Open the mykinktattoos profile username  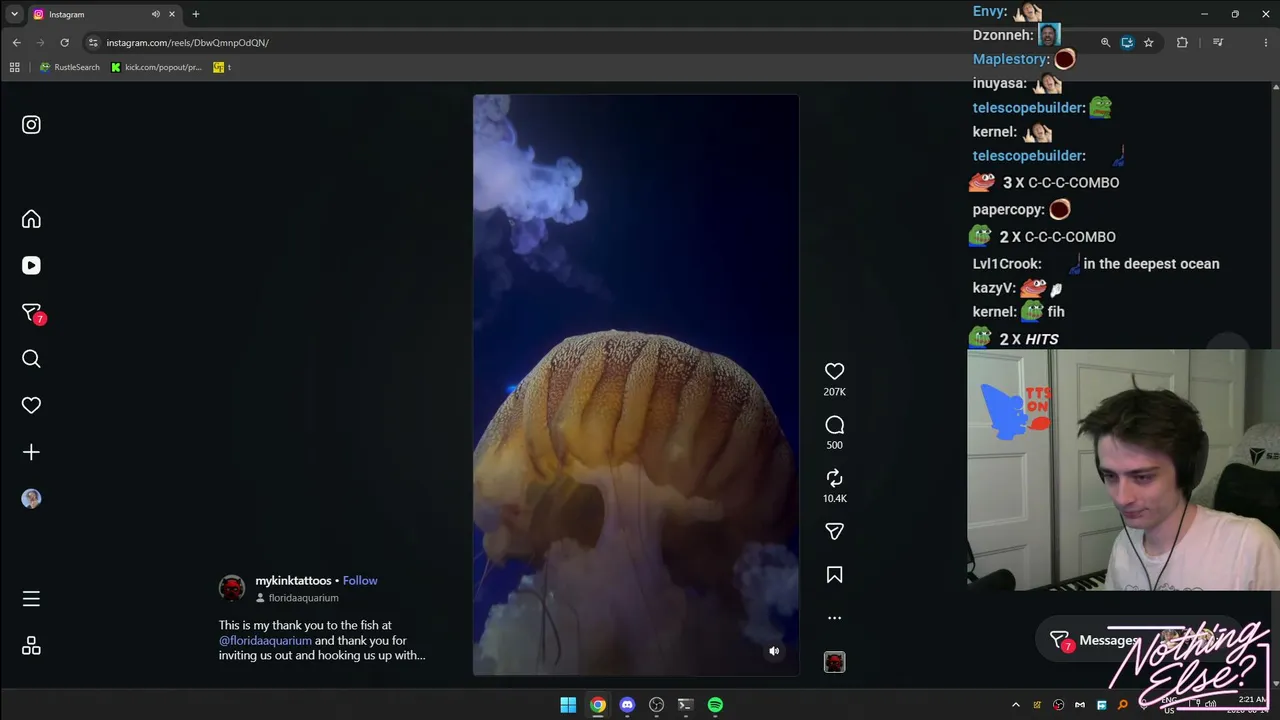pyautogui.click(x=293, y=581)
